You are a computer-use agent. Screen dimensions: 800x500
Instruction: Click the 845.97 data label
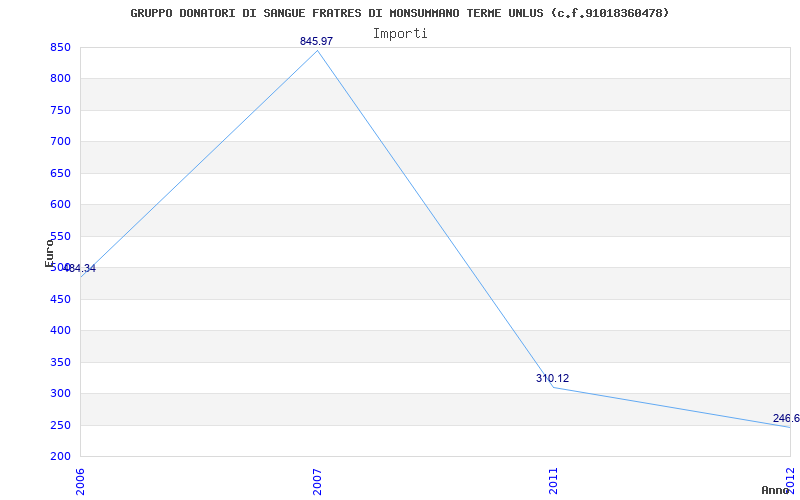pyautogui.click(x=316, y=41)
